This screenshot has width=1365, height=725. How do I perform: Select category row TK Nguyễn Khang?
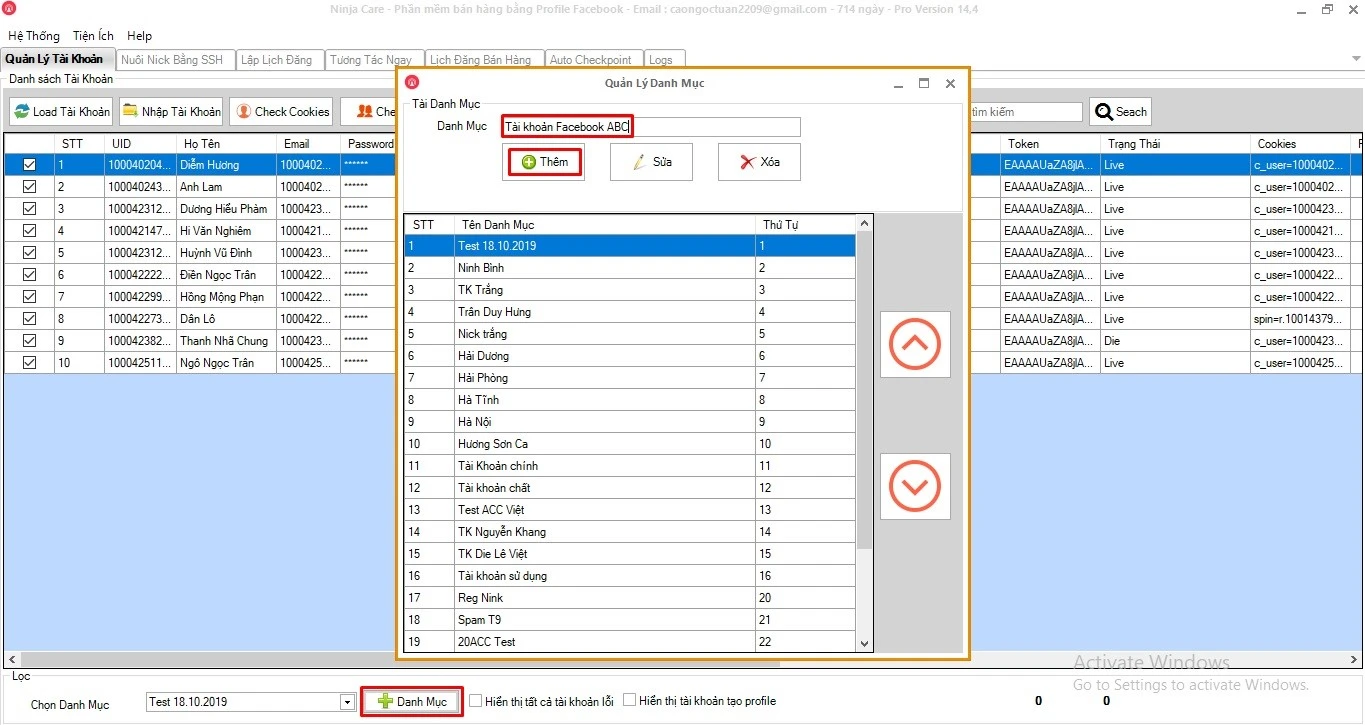tap(630, 532)
